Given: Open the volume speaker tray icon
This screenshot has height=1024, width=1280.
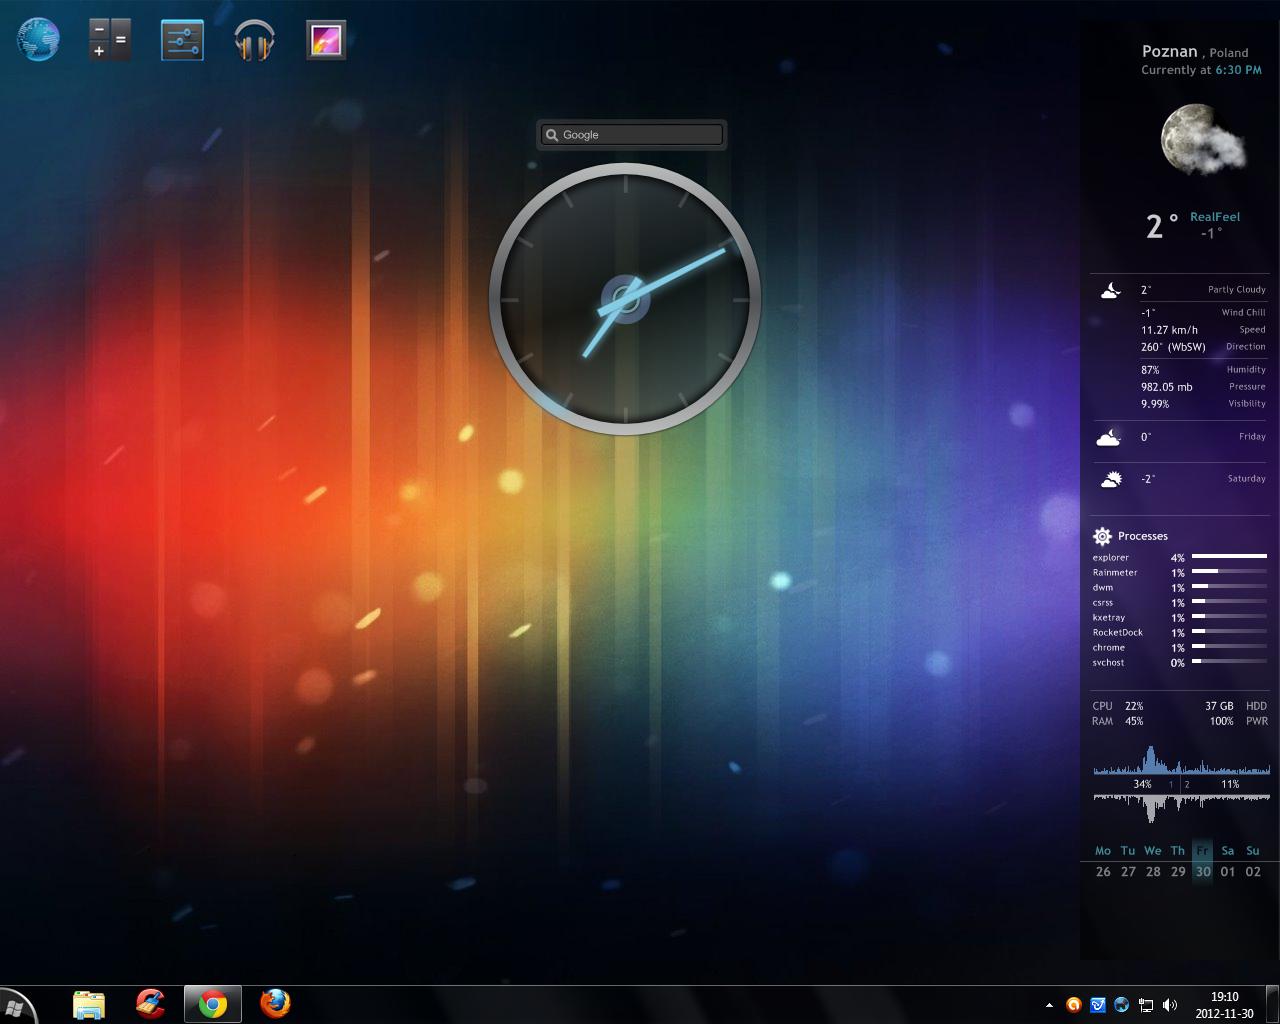Looking at the screenshot, I should [x=1170, y=1005].
